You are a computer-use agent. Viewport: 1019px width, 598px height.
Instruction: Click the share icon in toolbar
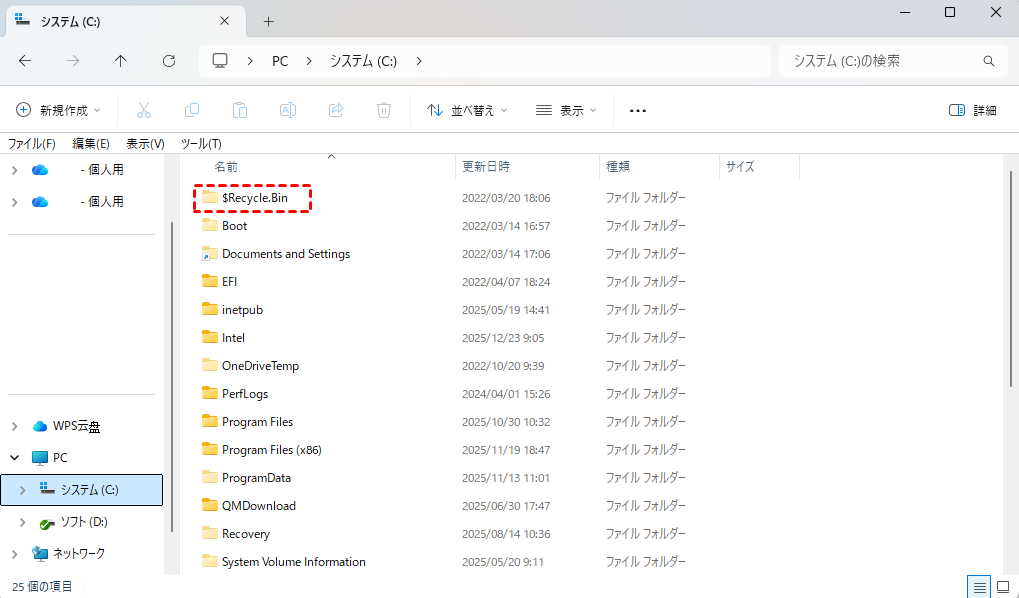(336, 110)
